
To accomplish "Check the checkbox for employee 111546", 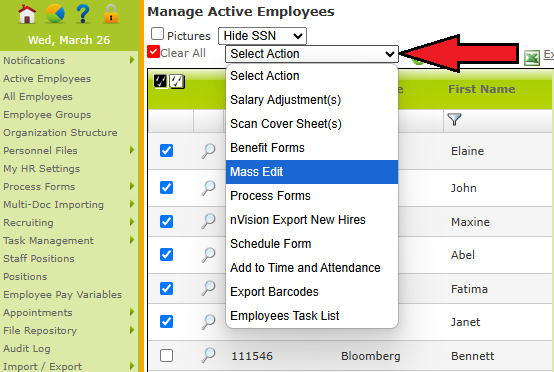I will pyautogui.click(x=166, y=355).
